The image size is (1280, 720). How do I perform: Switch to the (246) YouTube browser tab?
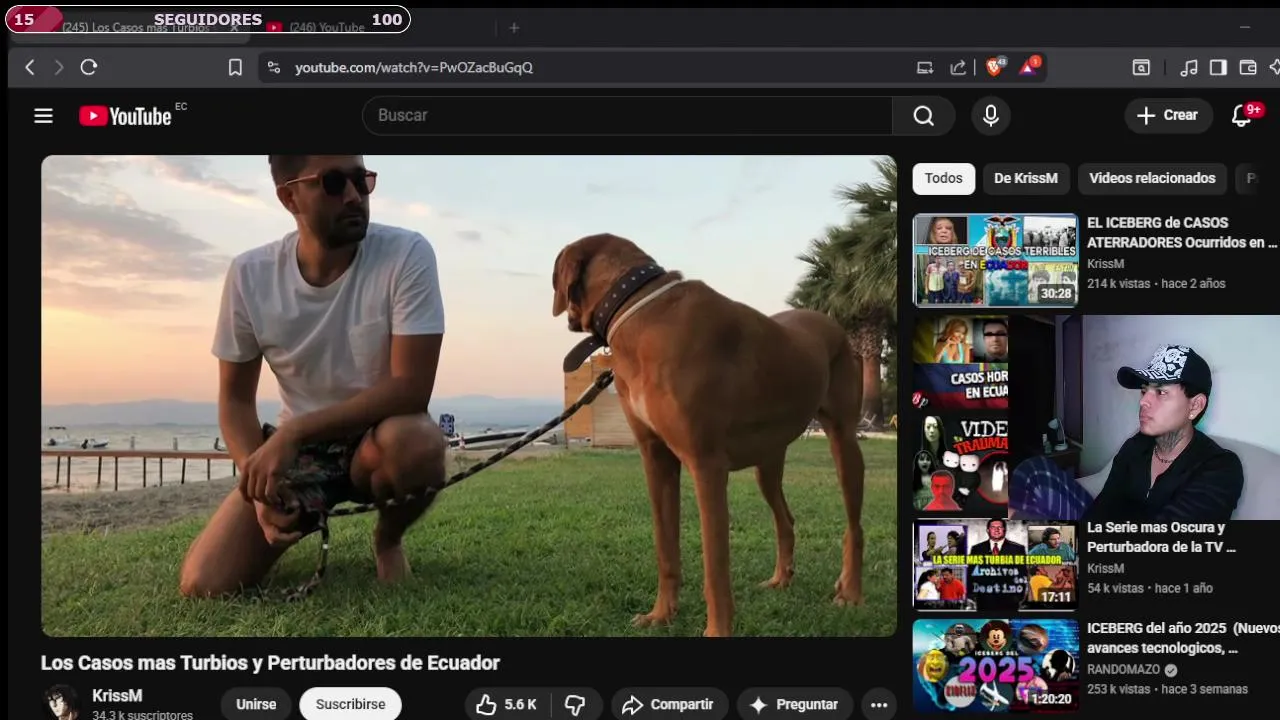tap(327, 28)
